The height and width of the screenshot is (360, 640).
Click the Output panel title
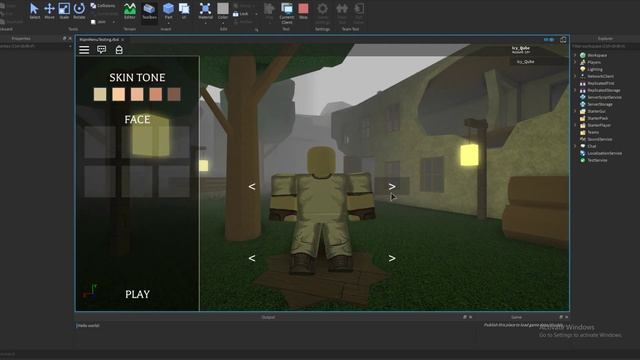(x=268, y=317)
